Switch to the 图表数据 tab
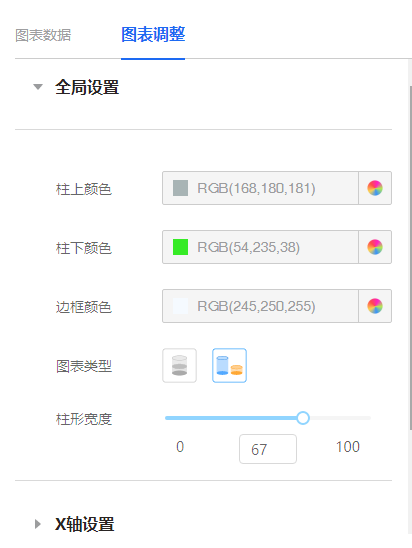 (43, 35)
